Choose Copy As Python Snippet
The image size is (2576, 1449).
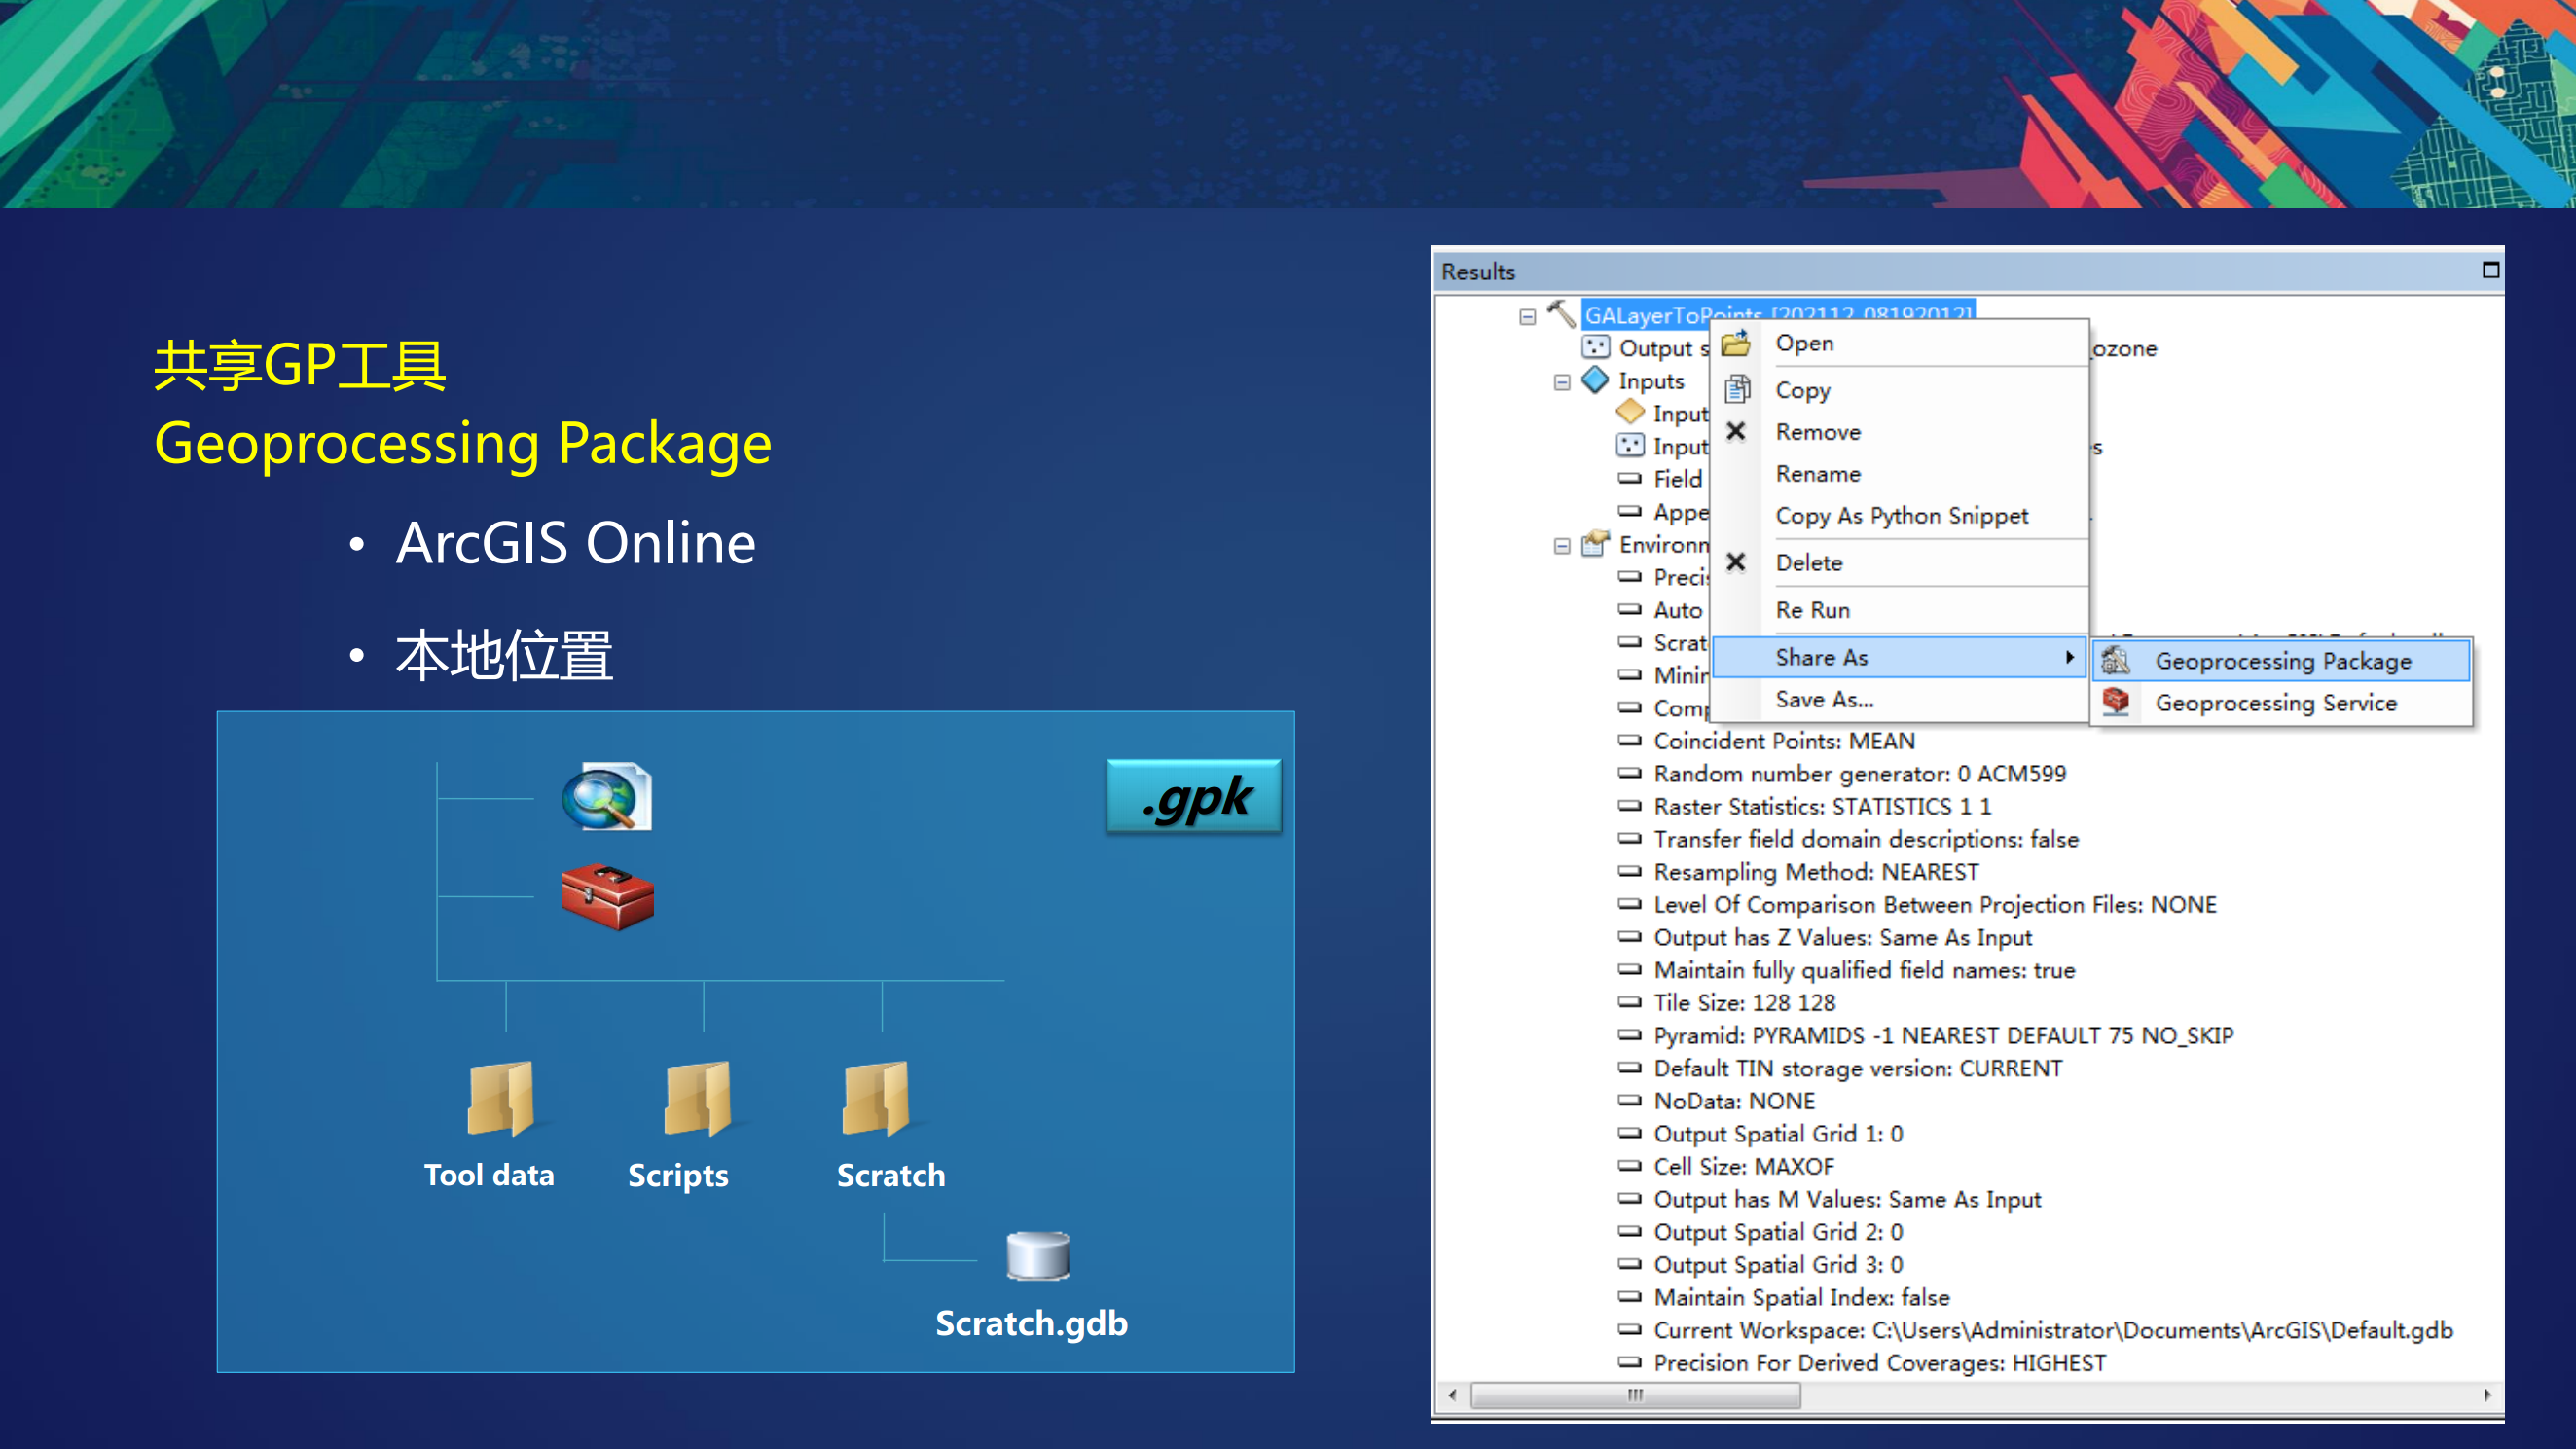(x=1900, y=516)
